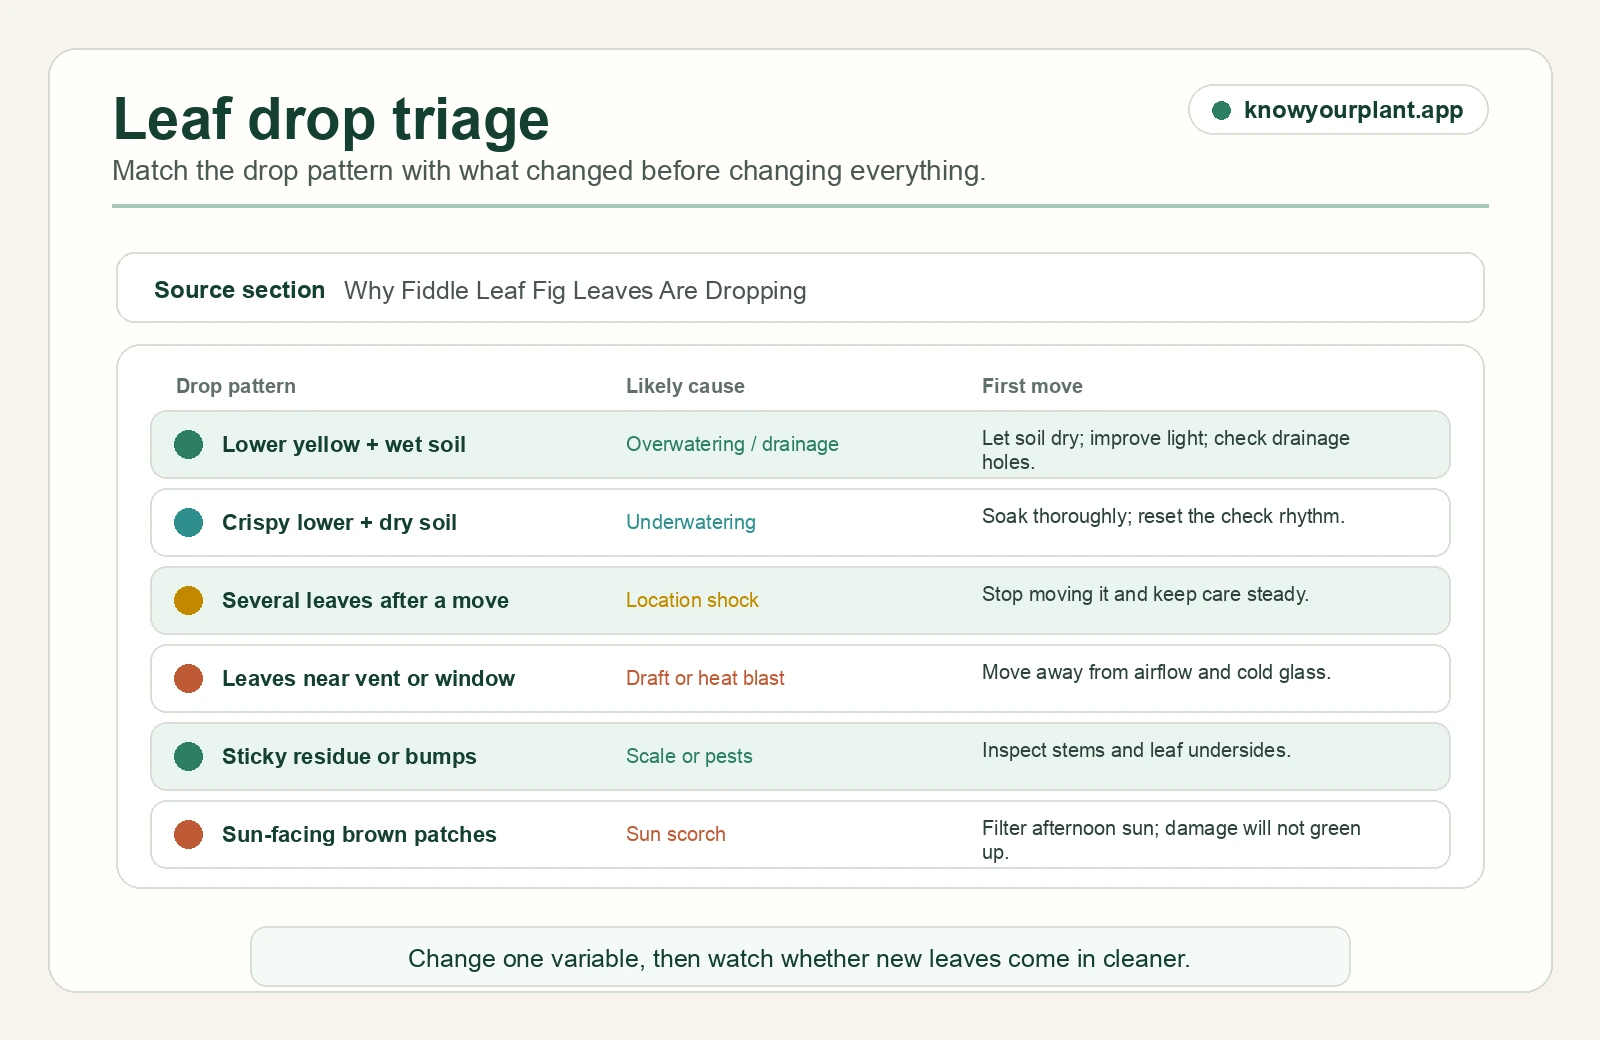Click the amber dot beside Several leaves after a move
The height and width of the screenshot is (1040, 1600).
[x=188, y=600]
